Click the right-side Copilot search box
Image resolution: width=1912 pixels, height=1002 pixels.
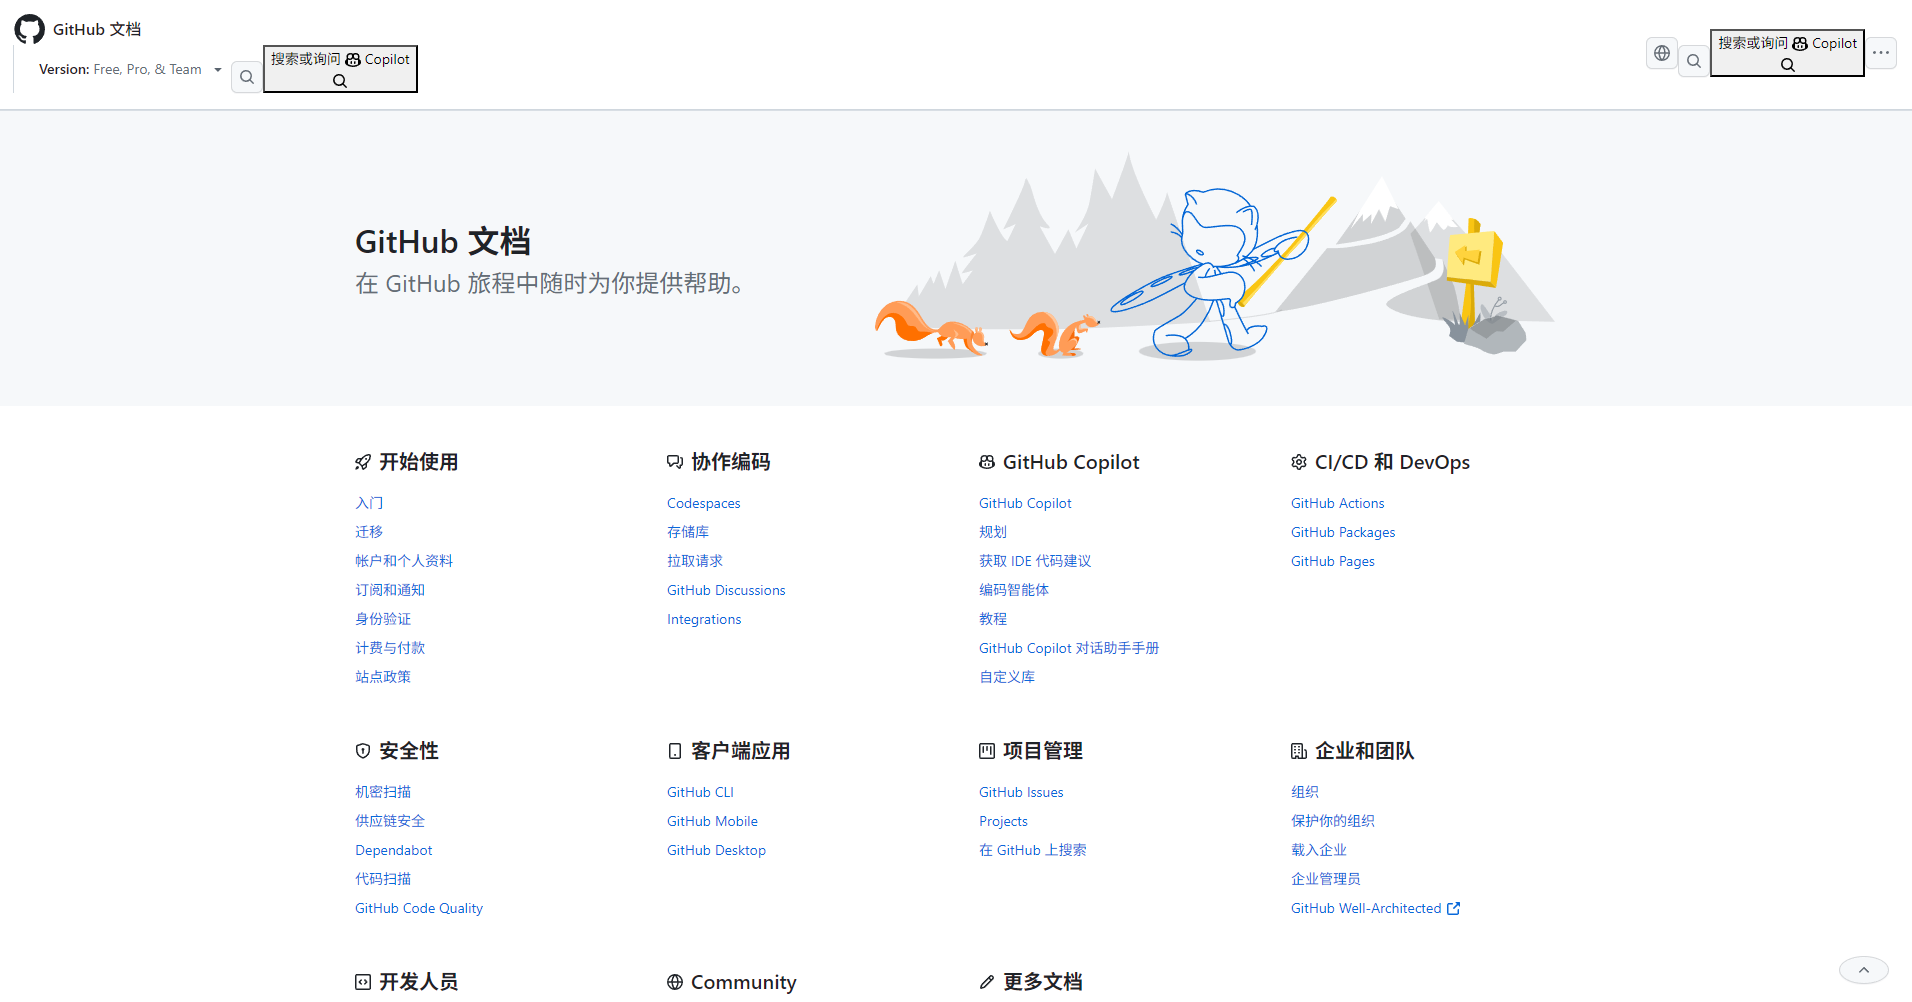1787,53
